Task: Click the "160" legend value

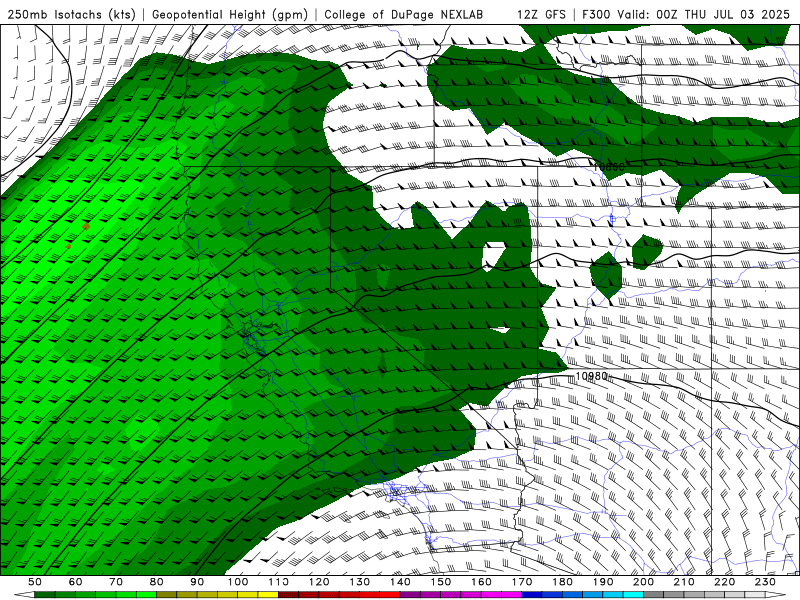Action: [481, 582]
